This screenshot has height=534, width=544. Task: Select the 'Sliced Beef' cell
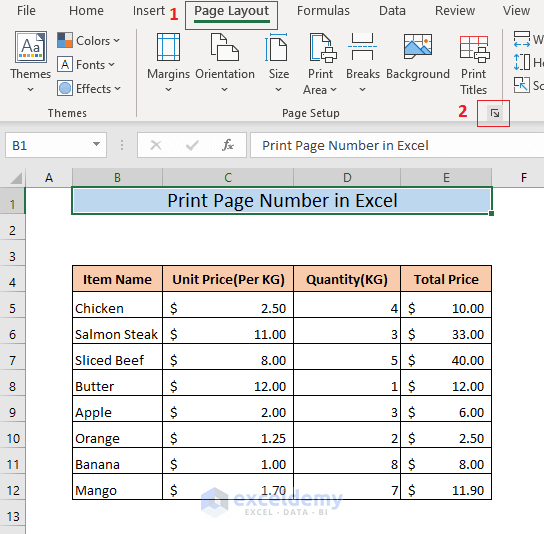point(117,357)
